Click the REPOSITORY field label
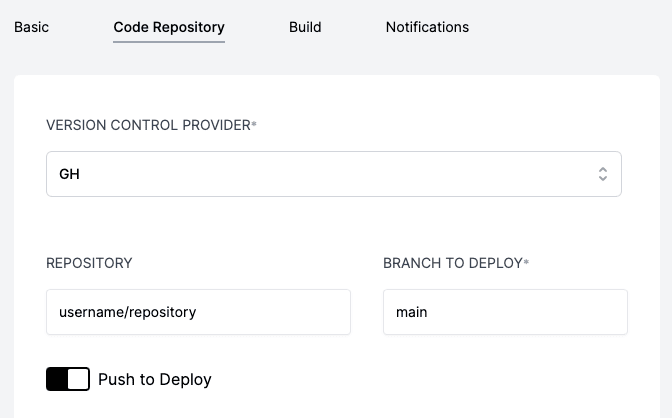This screenshot has height=418, width=672. click(x=89, y=263)
